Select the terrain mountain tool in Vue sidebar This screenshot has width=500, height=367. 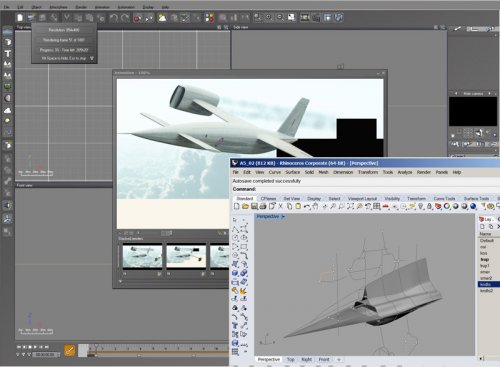click(x=7, y=65)
